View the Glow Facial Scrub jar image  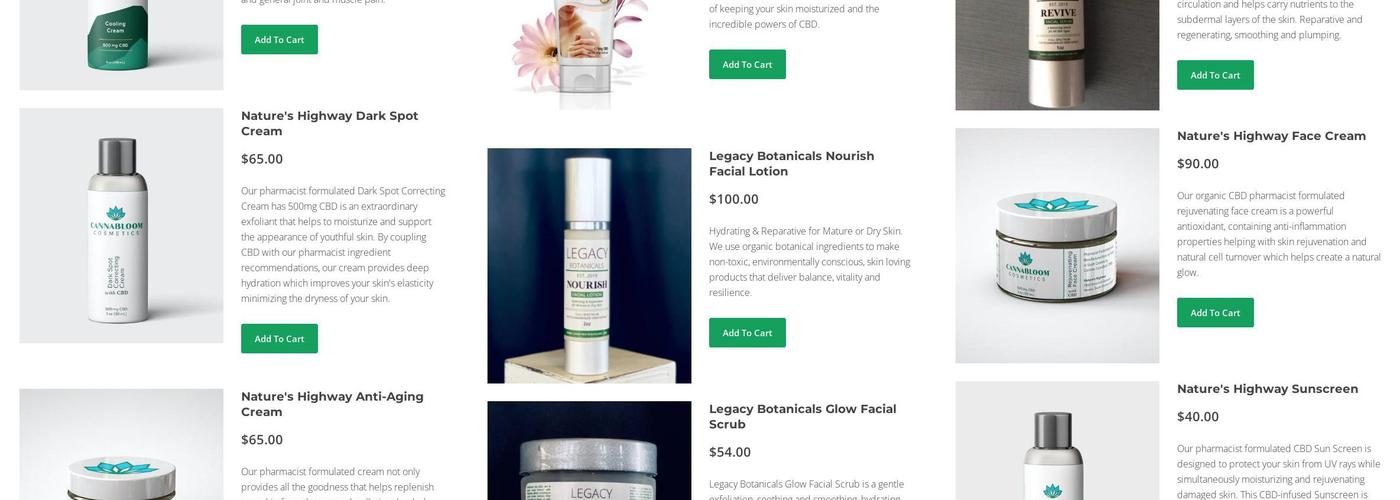click(589, 451)
